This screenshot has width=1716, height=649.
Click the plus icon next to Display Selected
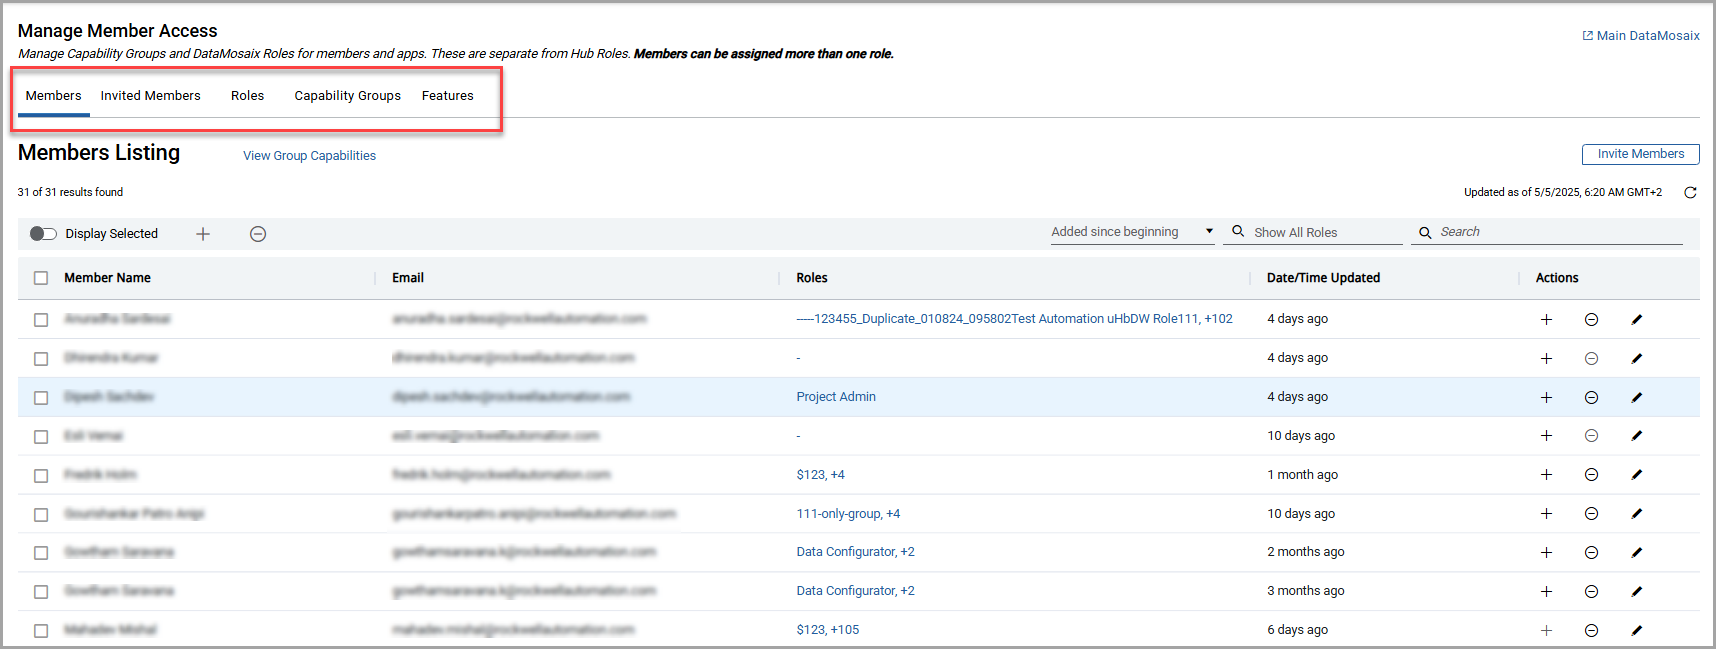(203, 234)
